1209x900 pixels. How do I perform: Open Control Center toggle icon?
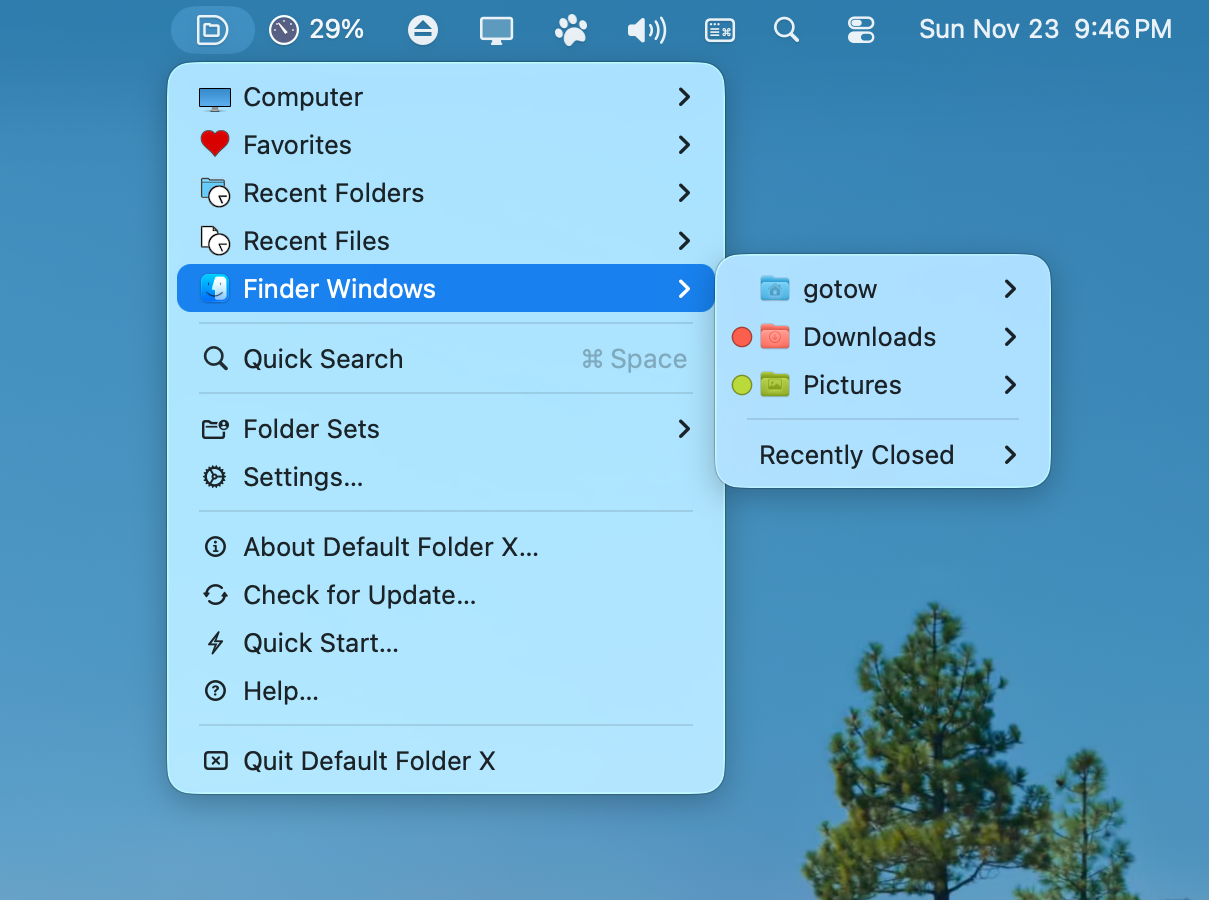861,30
